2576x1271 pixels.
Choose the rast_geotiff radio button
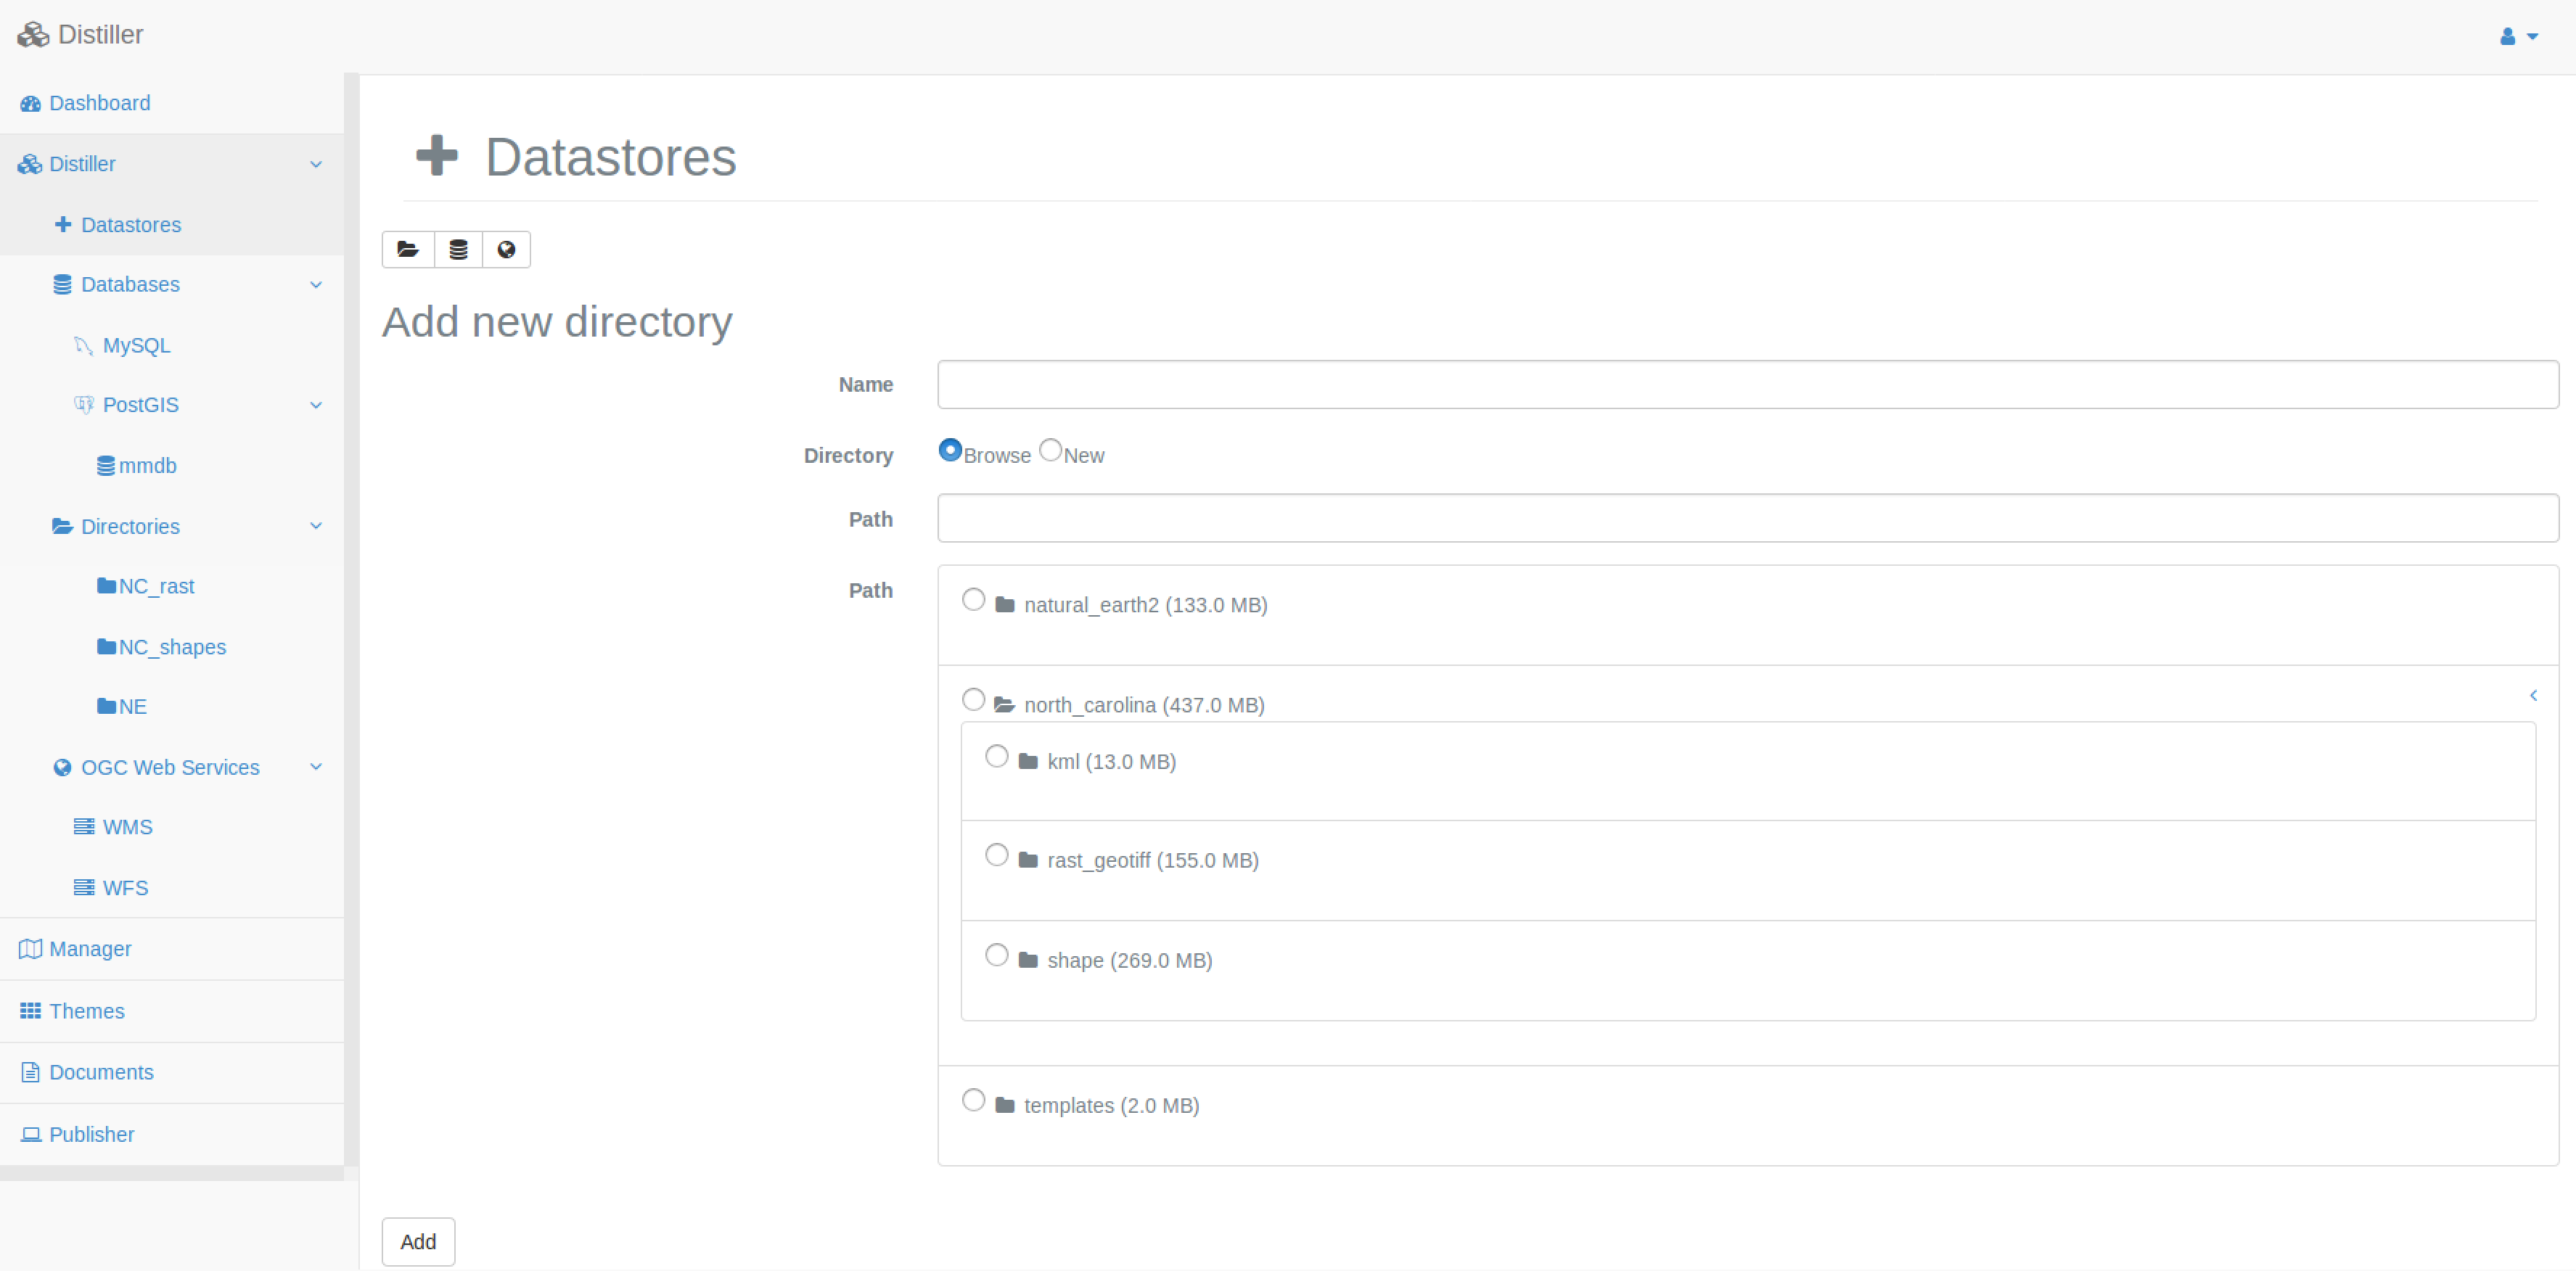(x=996, y=855)
